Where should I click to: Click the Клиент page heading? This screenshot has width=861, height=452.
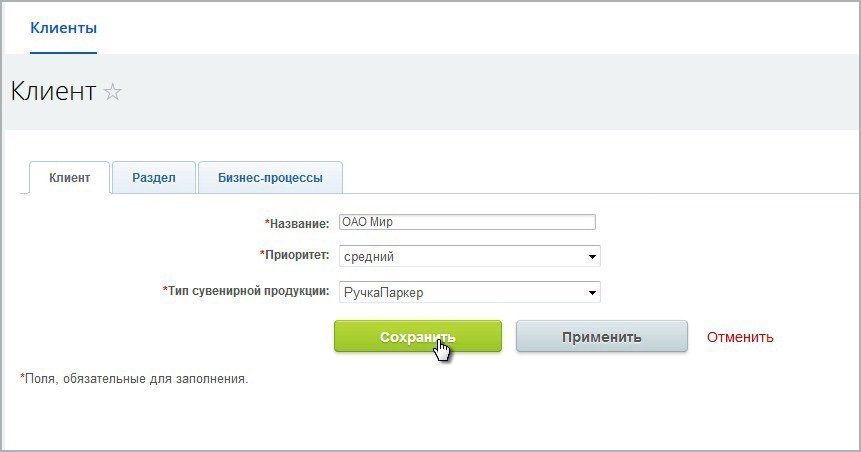53,92
